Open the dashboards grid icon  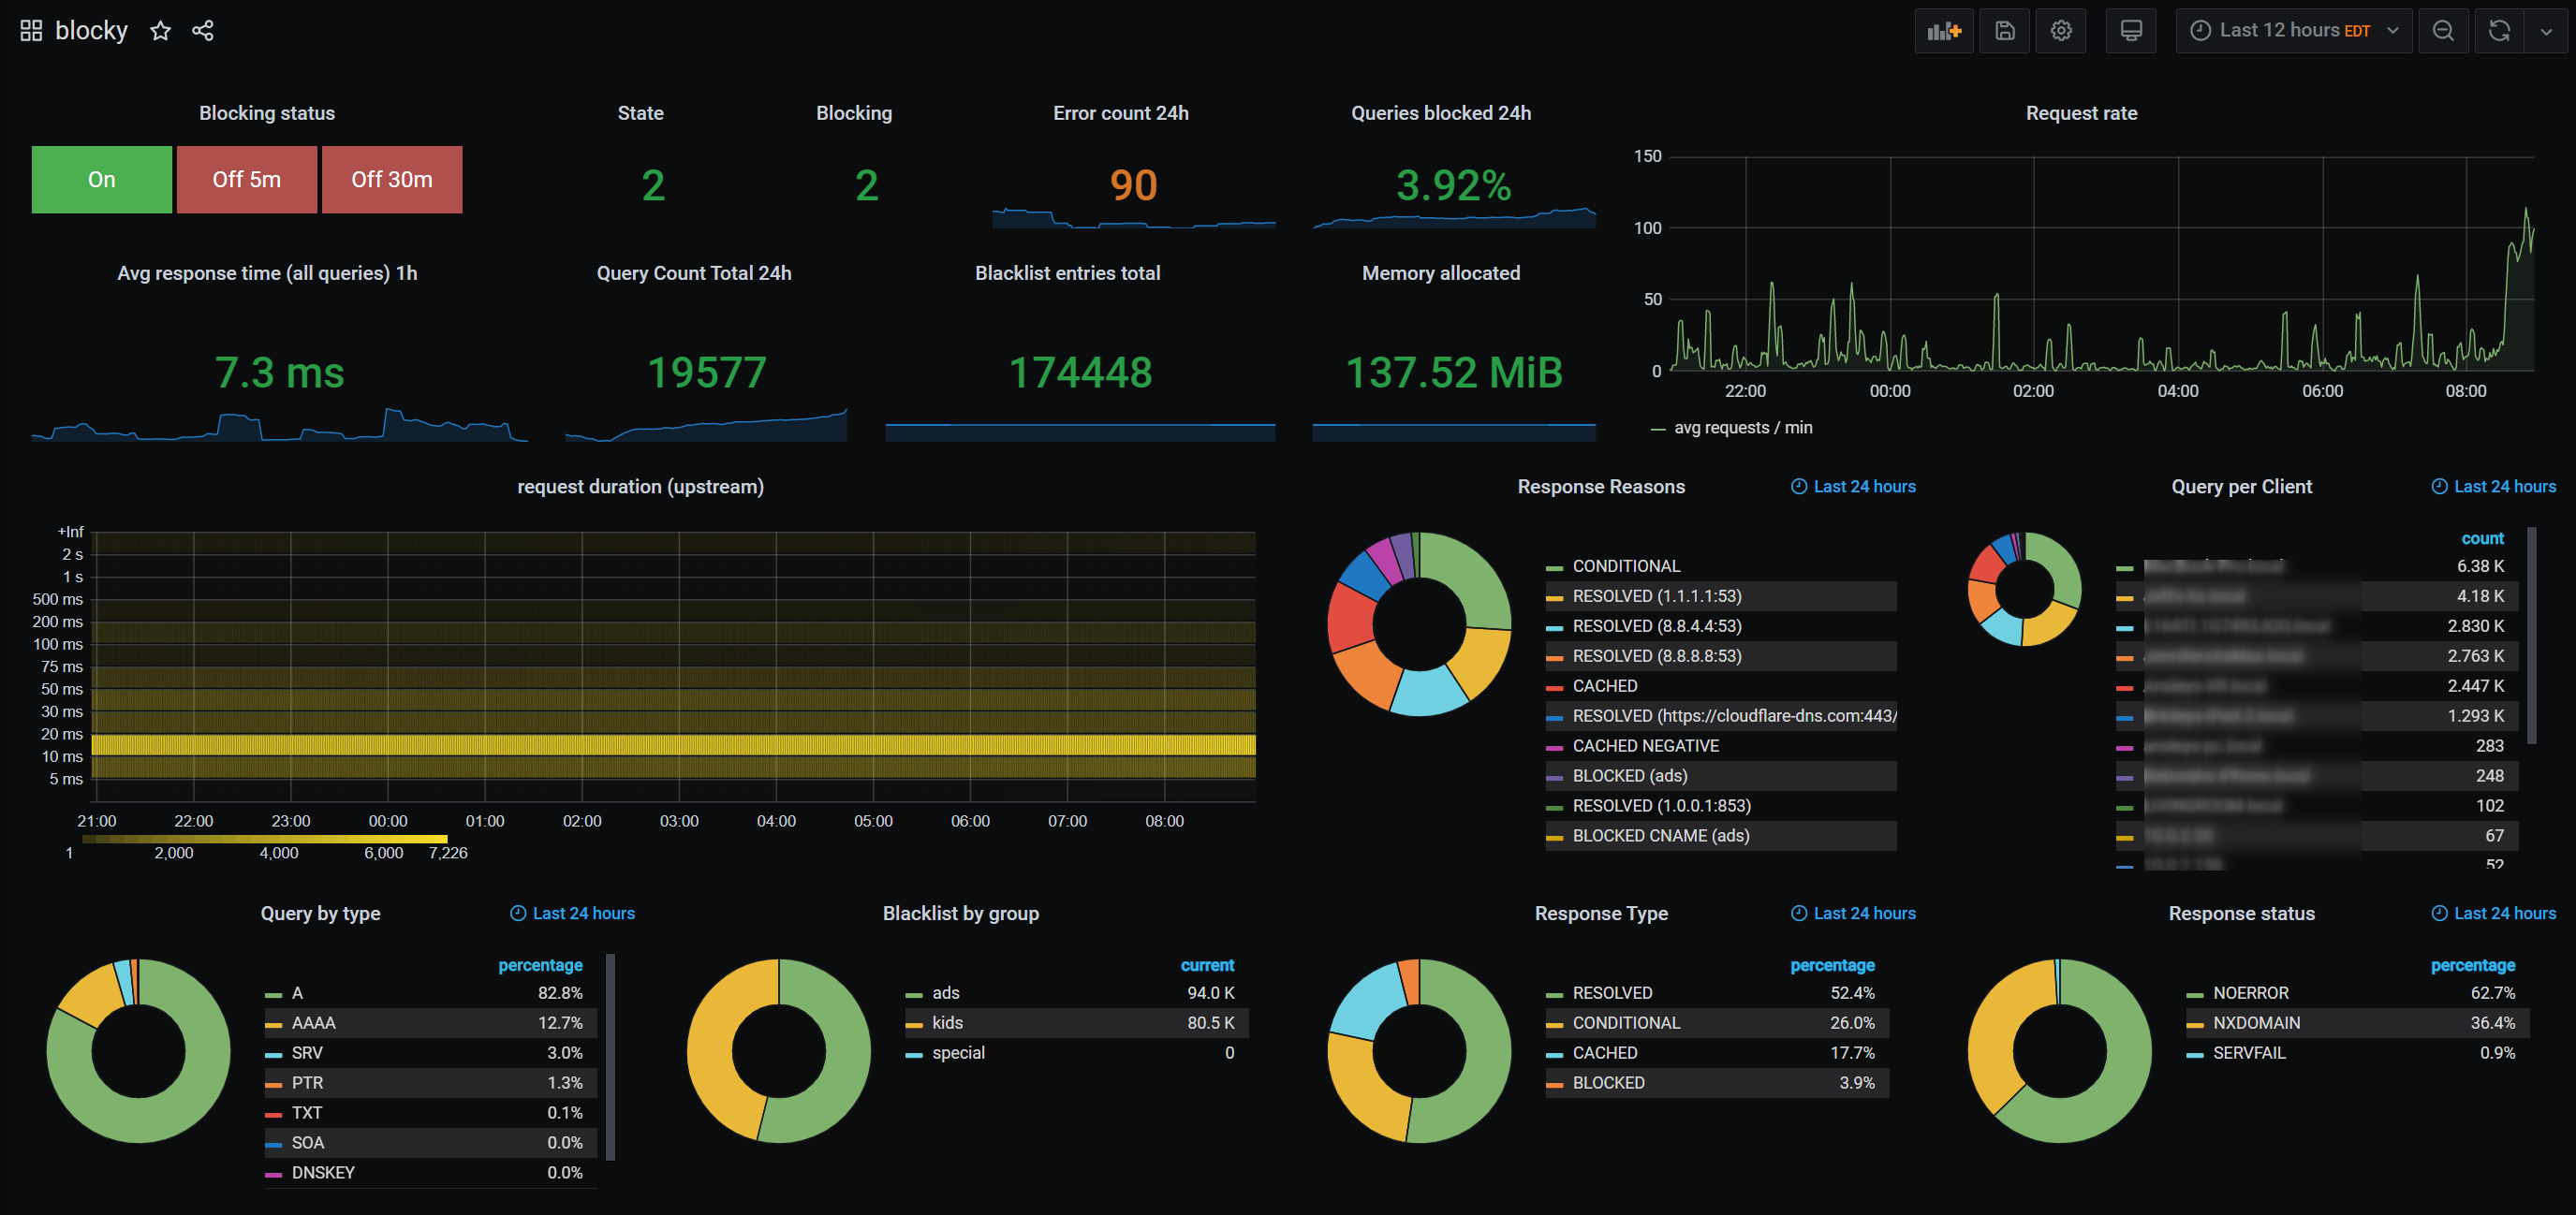[31, 31]
